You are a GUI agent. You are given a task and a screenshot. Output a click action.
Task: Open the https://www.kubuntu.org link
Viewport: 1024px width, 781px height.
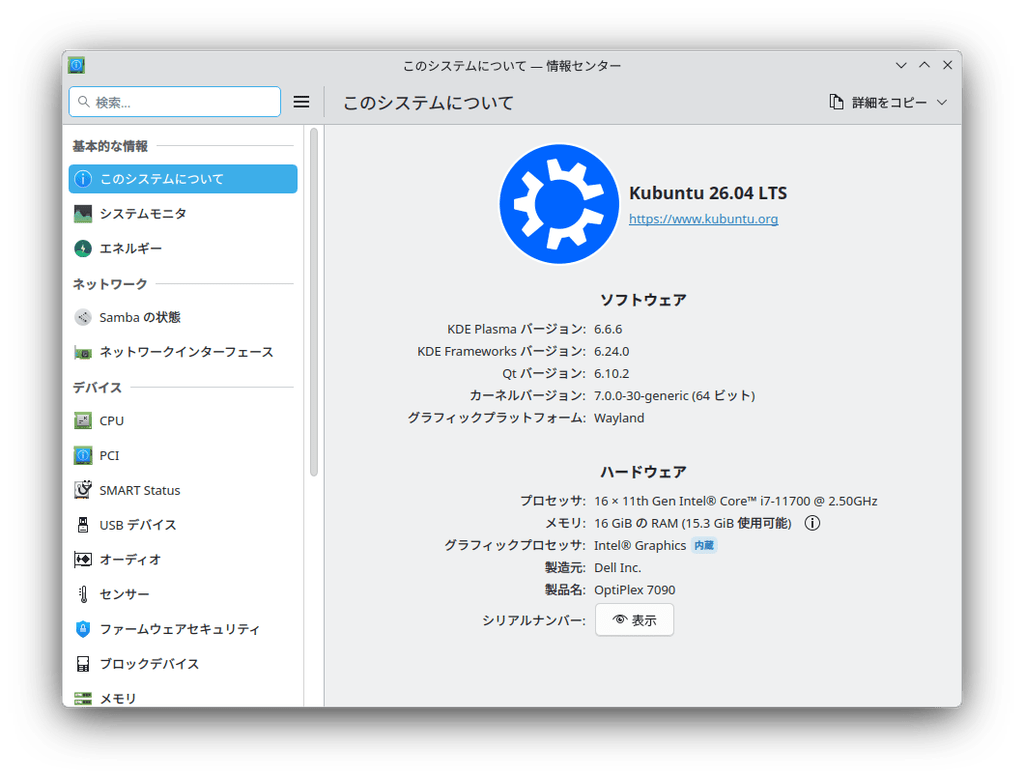[703, 219]
